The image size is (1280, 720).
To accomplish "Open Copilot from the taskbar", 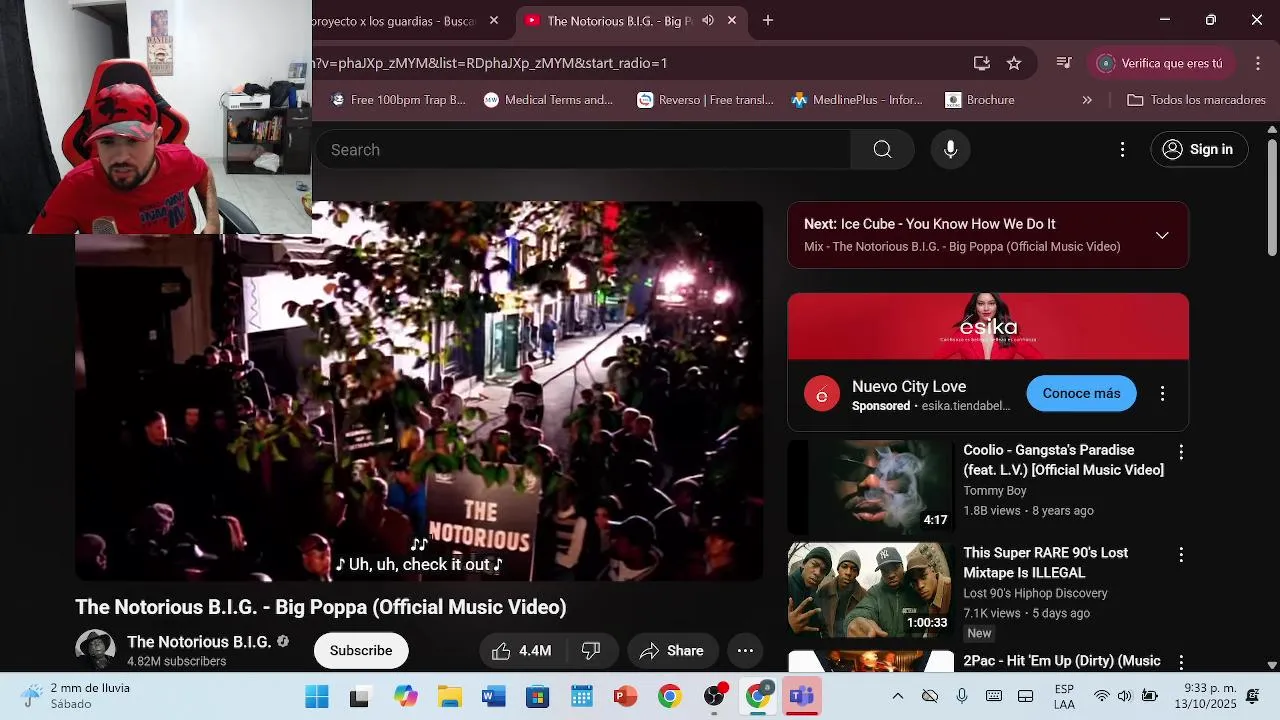I will pyautogui.click(x=405, y=696).
